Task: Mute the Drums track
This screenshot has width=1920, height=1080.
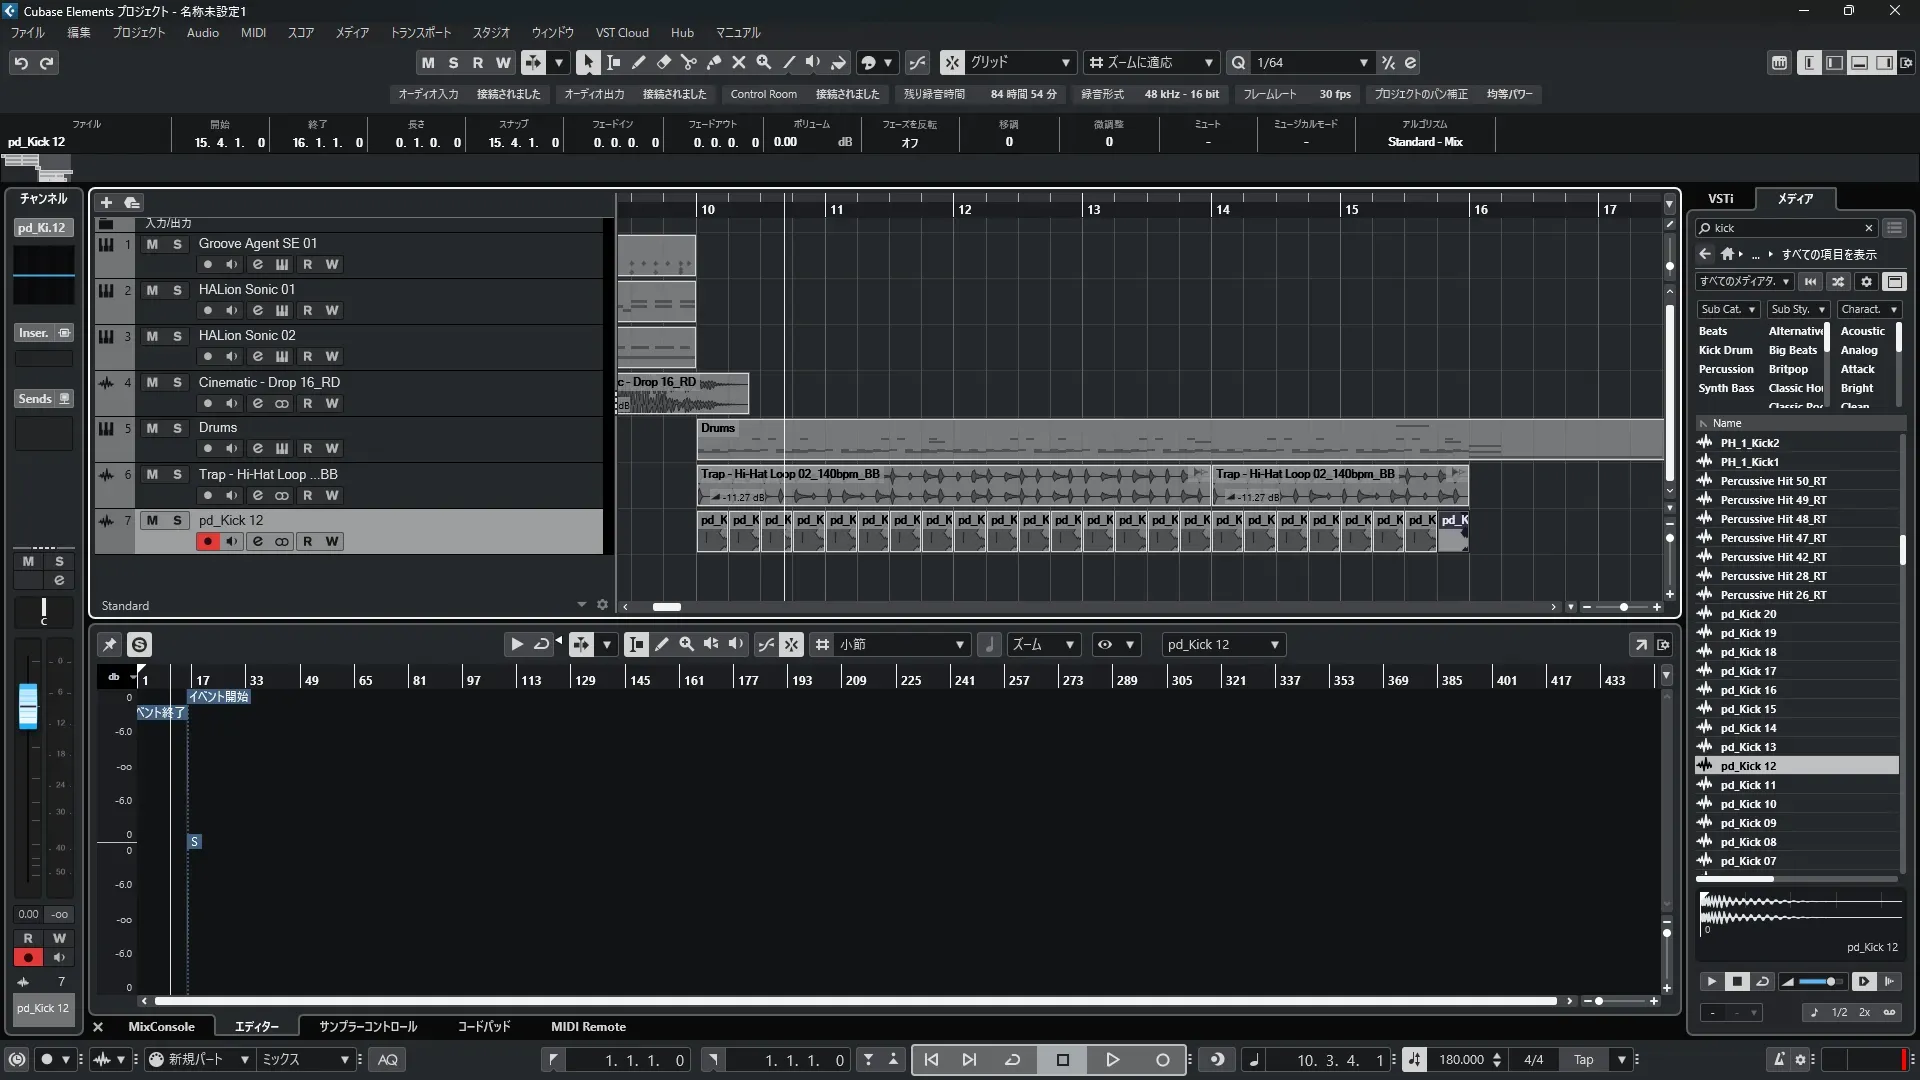Action: (152, 428)
